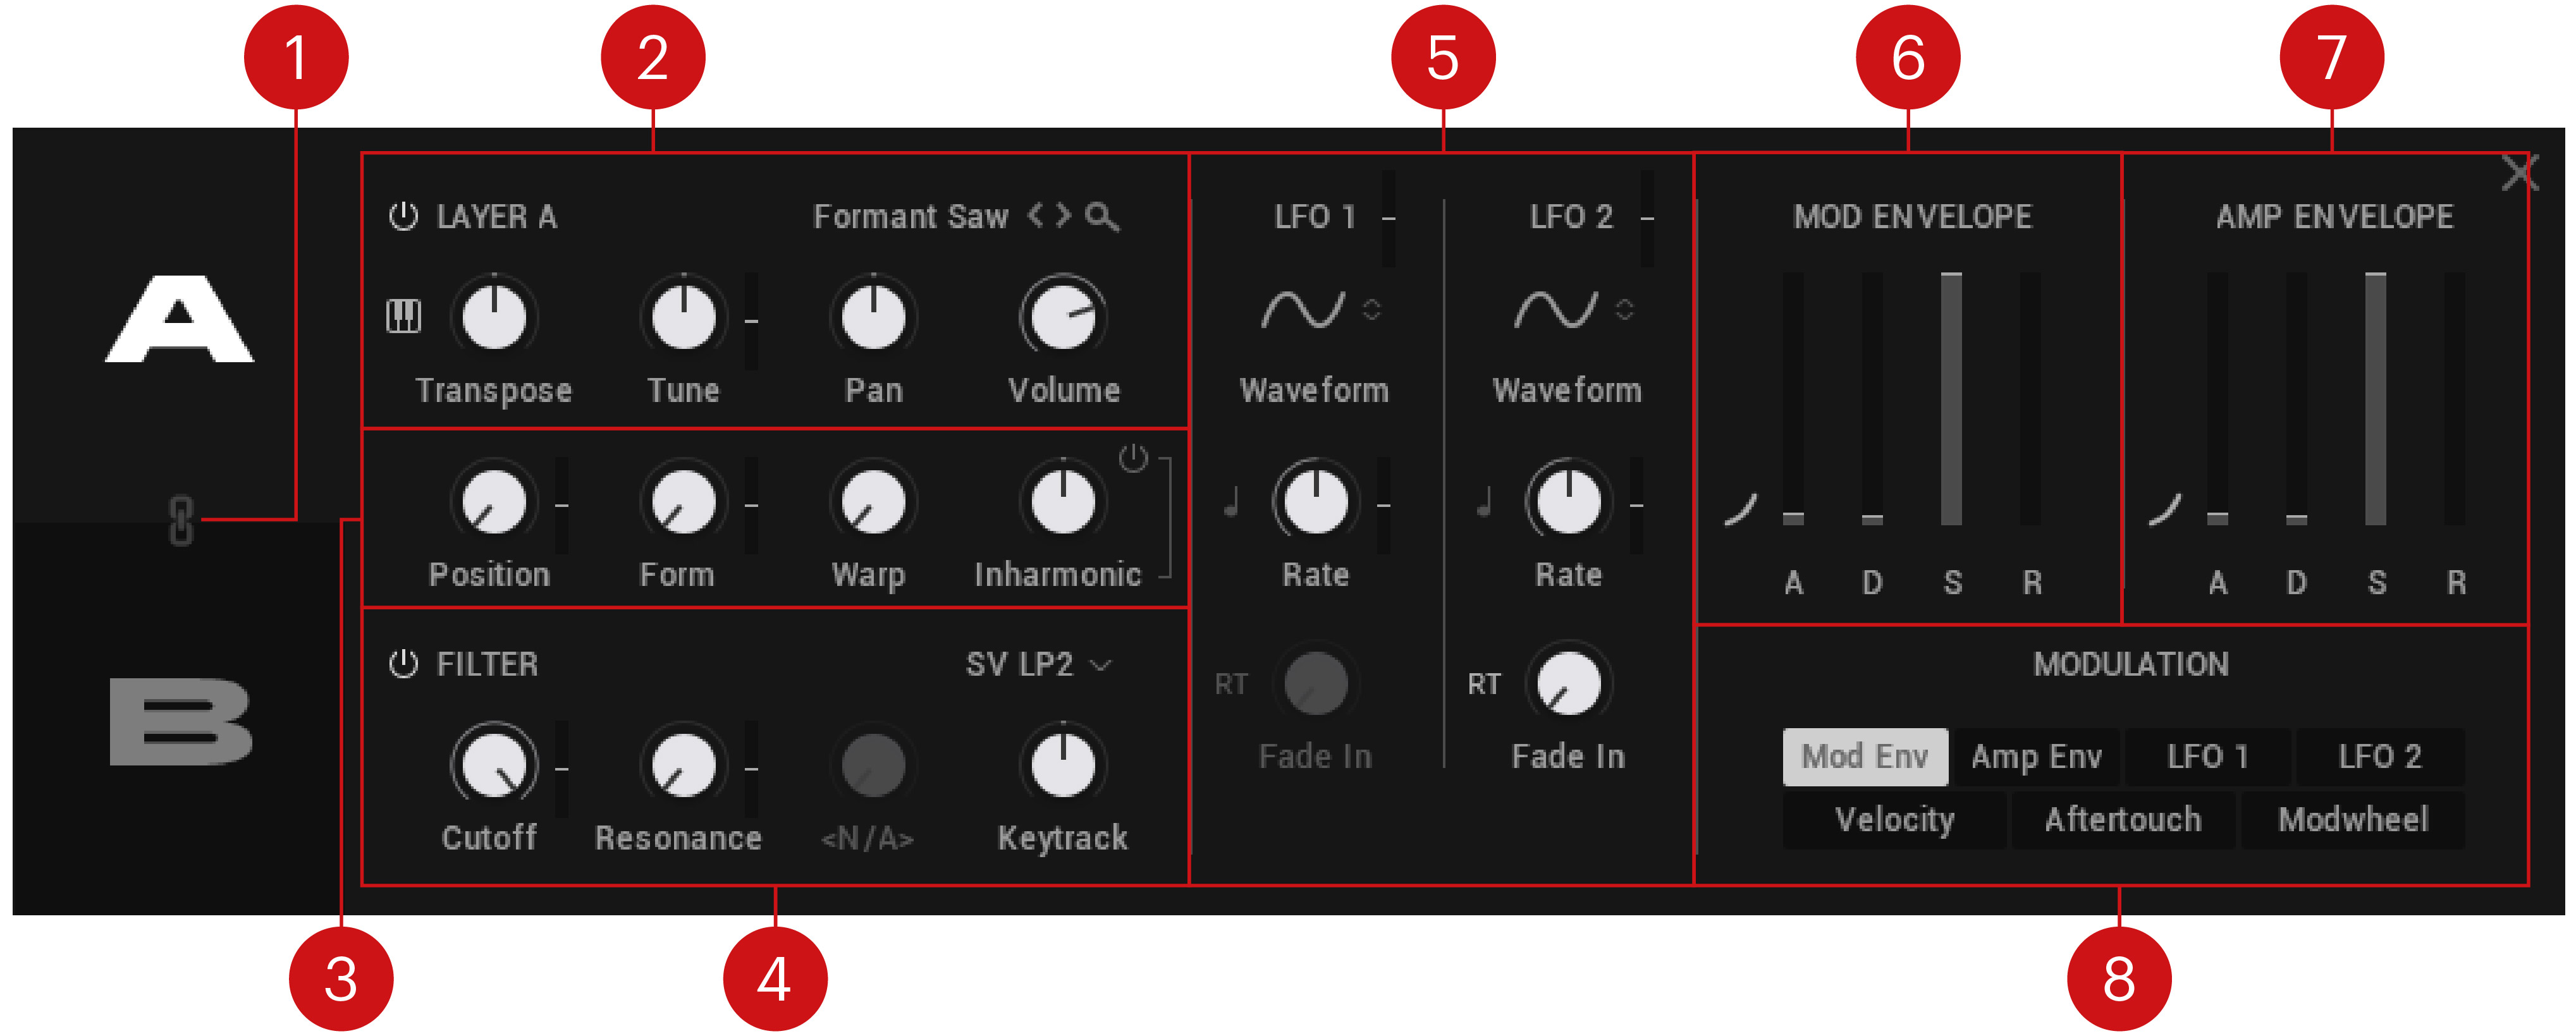The image size is (2576, 1036).
Task: Click the Modwheel modulation button
Action: coord(2353,820)
